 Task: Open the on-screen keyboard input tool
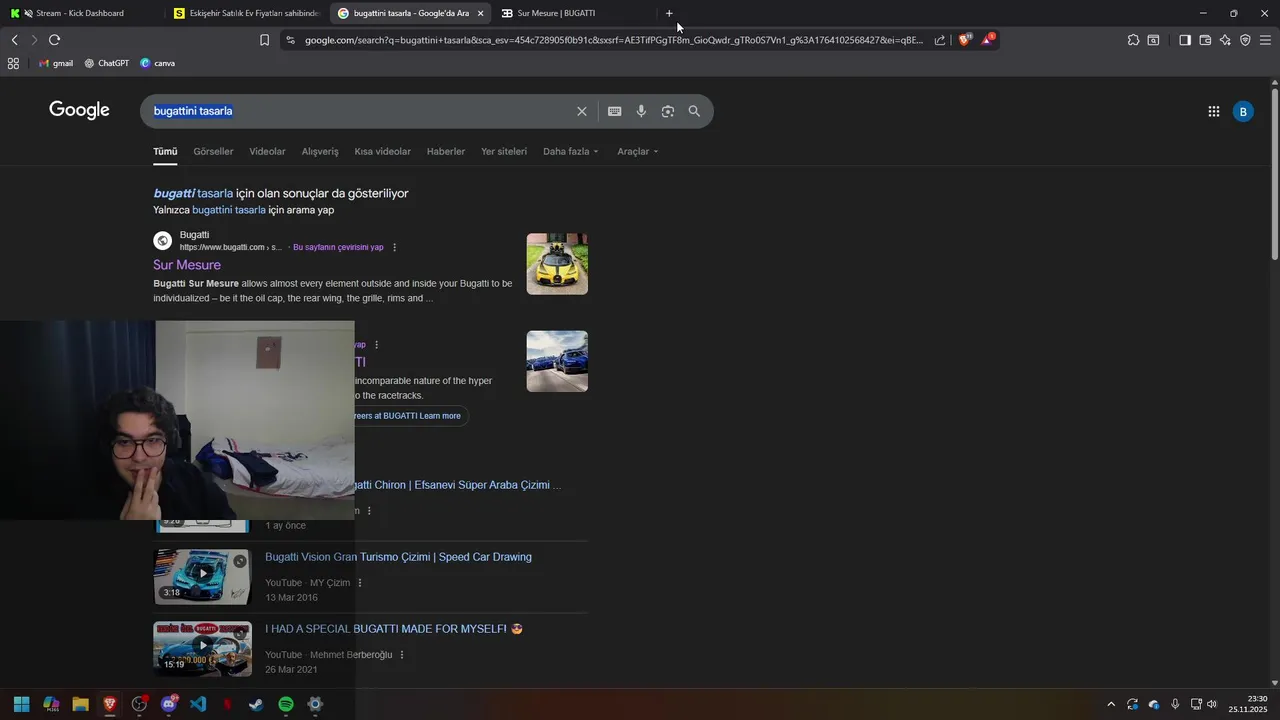tap(615, 111)
